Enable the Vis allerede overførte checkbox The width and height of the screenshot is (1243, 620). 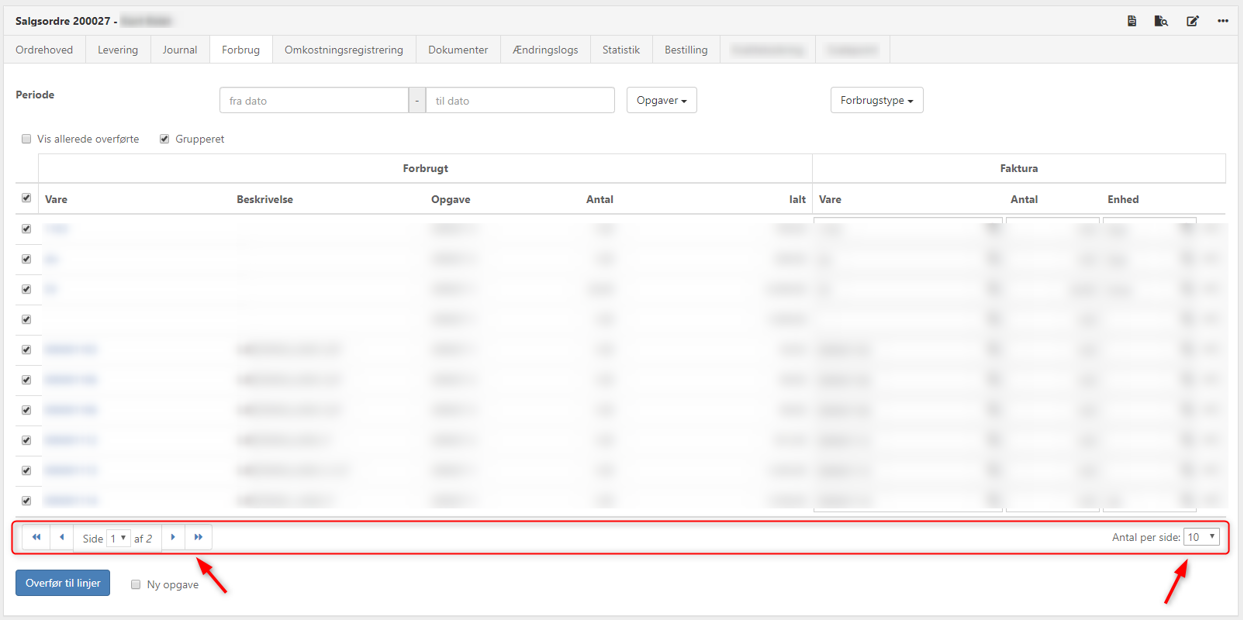point(27,139)
